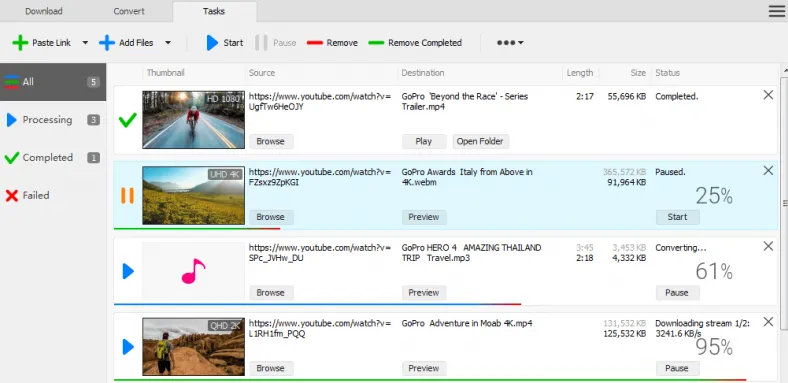Click the Size column header
This screenshot has width=788, height=383.
pyautogui.click(x=638, y=73)
